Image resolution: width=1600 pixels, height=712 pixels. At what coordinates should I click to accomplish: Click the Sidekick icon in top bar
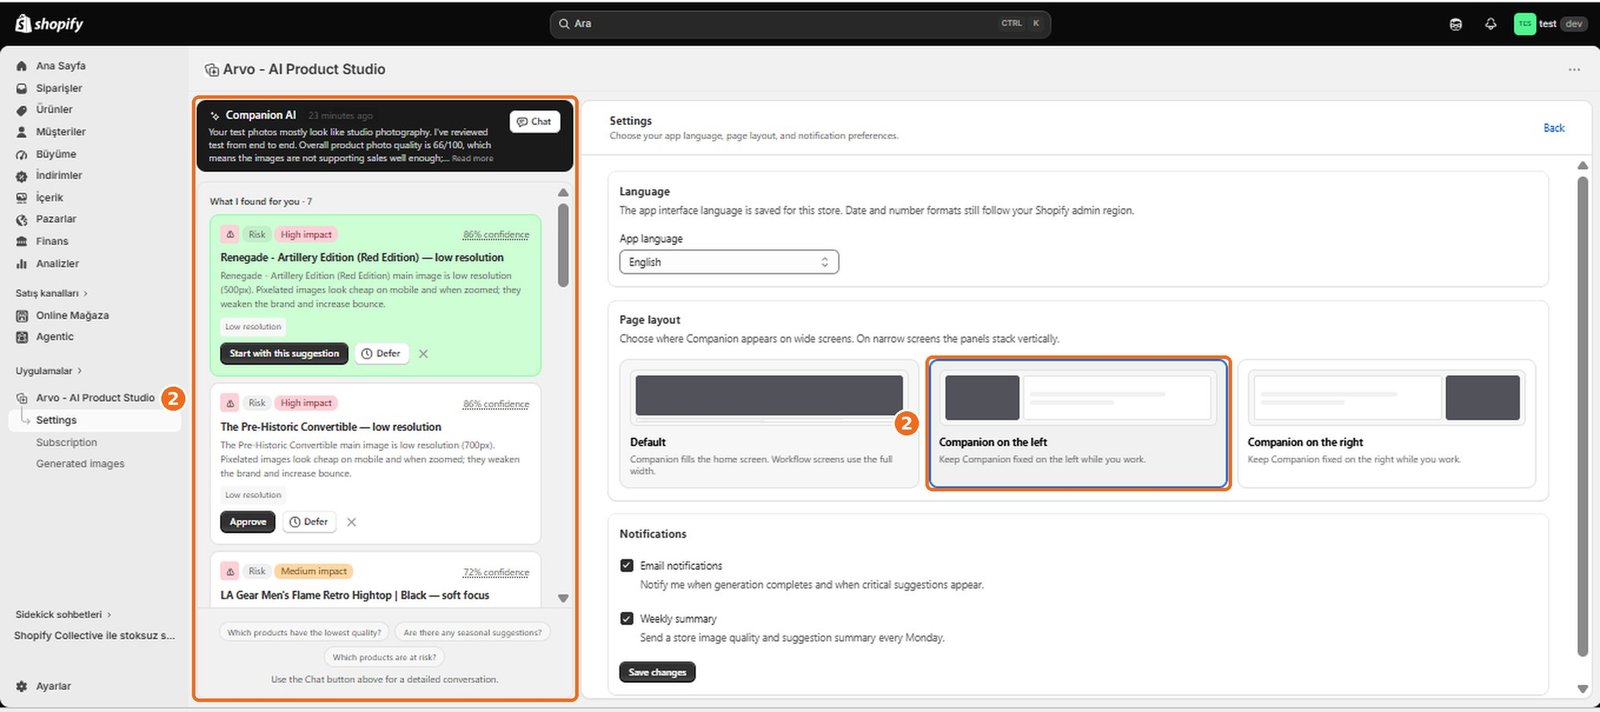[x=1456, y=24]
